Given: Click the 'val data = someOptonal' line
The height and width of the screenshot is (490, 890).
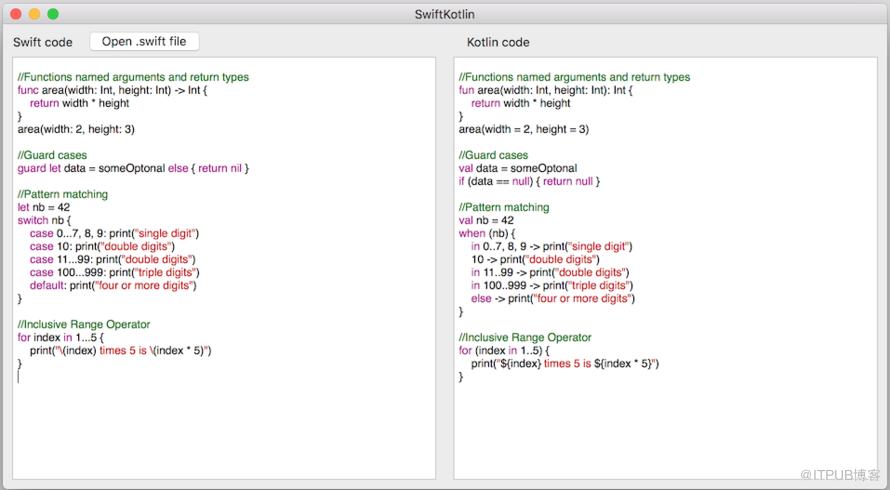Looking at the screenshot, I should (x=518, y=169).
